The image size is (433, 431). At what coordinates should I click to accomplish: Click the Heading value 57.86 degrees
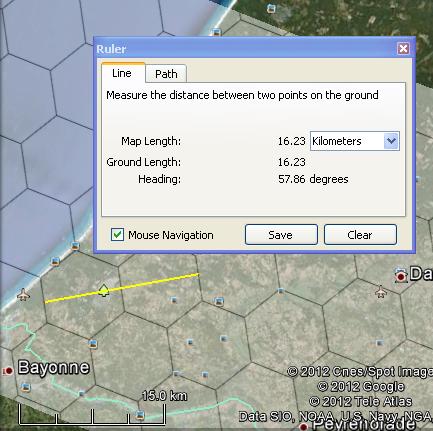[313, 179]
